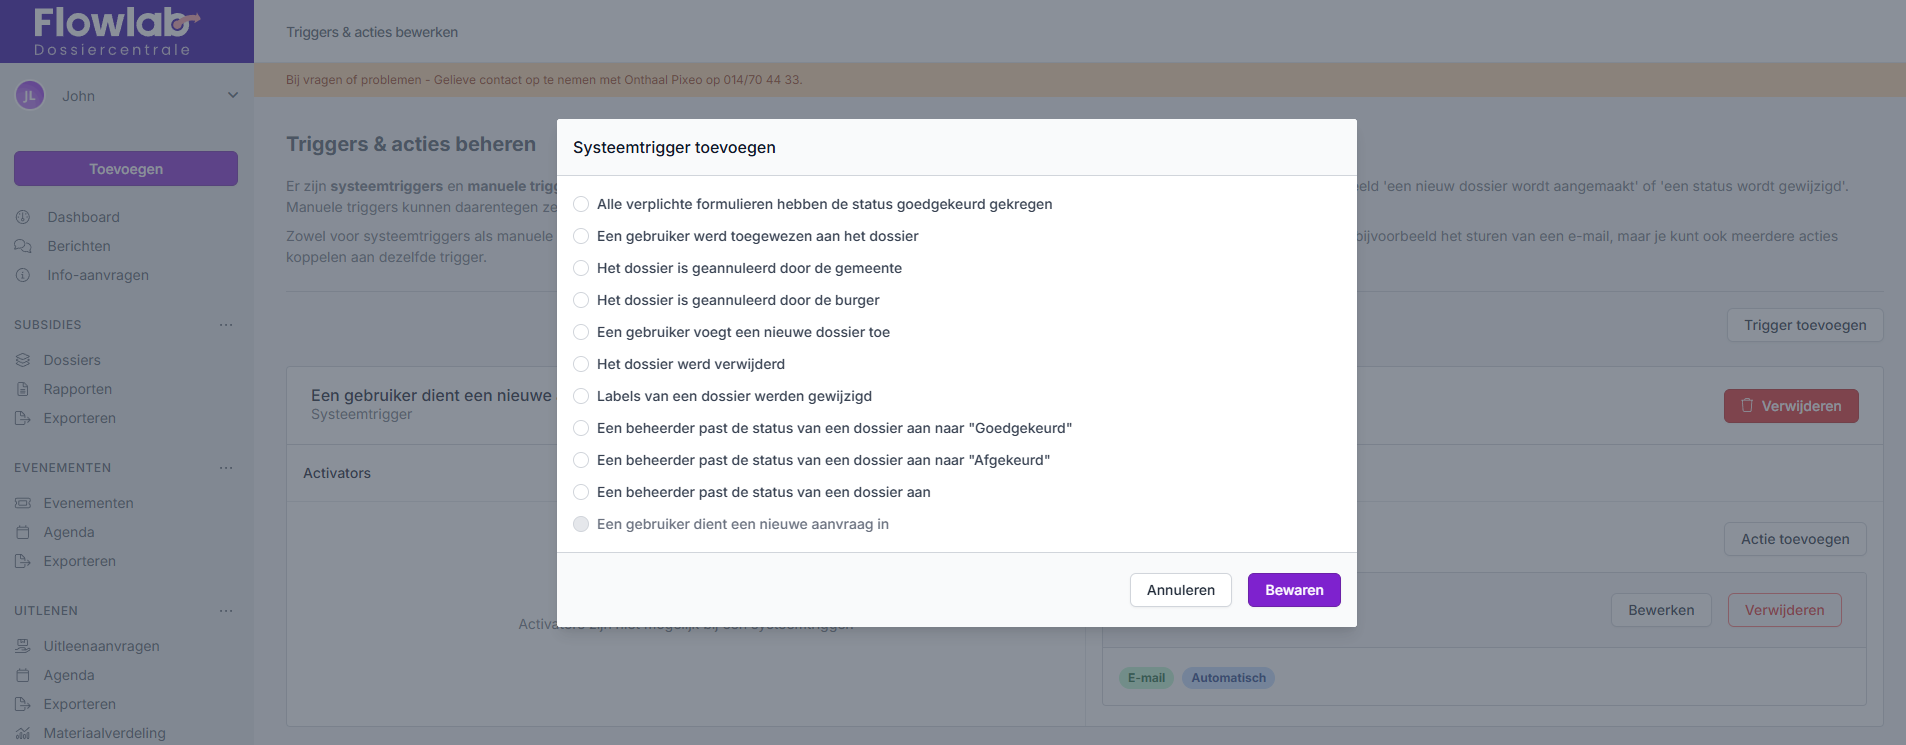Click the Rapporten document icon
The image size is (1906, 745).
(x=23, y=389)
